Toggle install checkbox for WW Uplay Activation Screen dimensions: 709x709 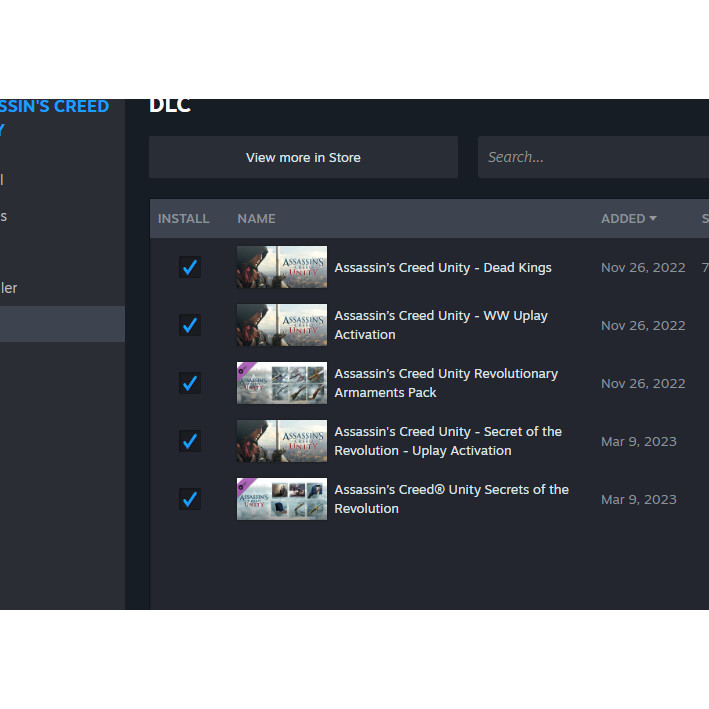189,325
